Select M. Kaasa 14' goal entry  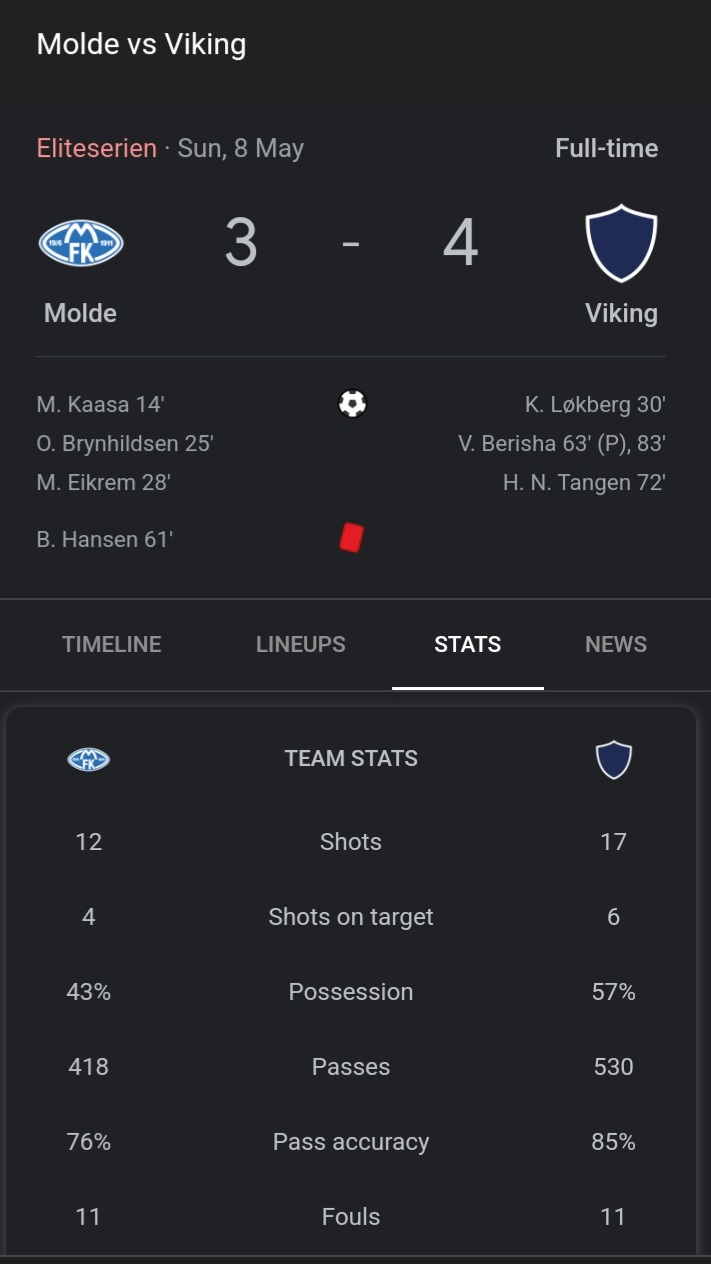coord(100,404)
